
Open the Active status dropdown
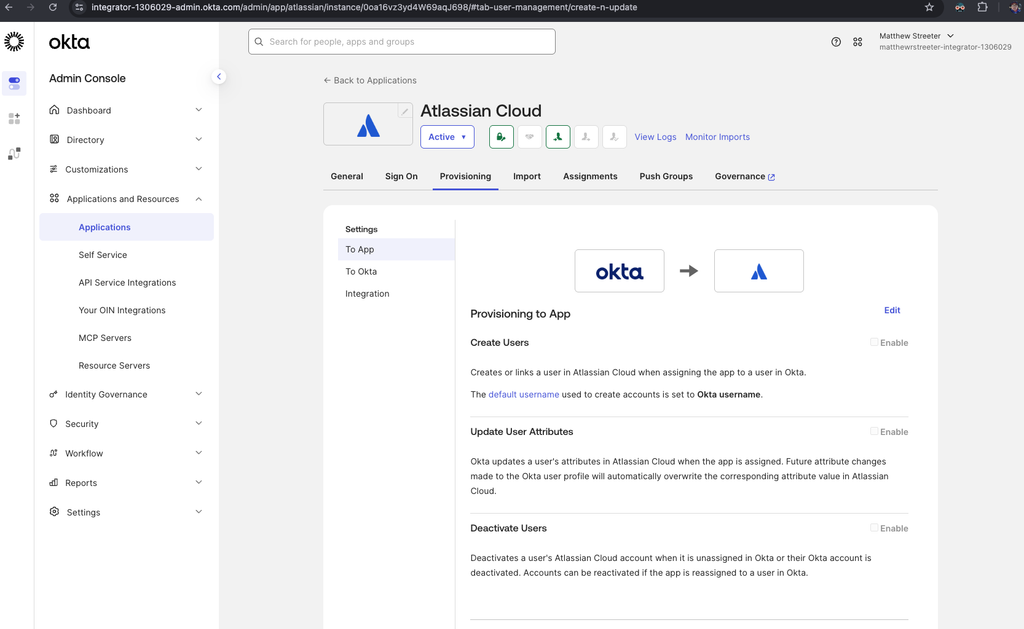coord(447,137)
